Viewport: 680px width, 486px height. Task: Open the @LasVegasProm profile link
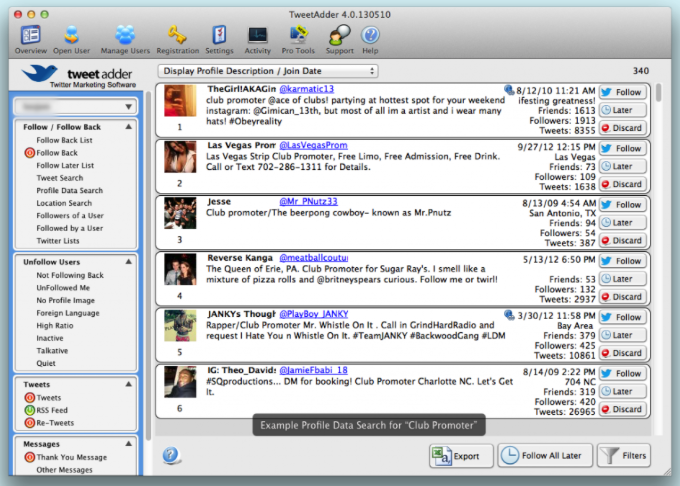(x=313, y=145)
